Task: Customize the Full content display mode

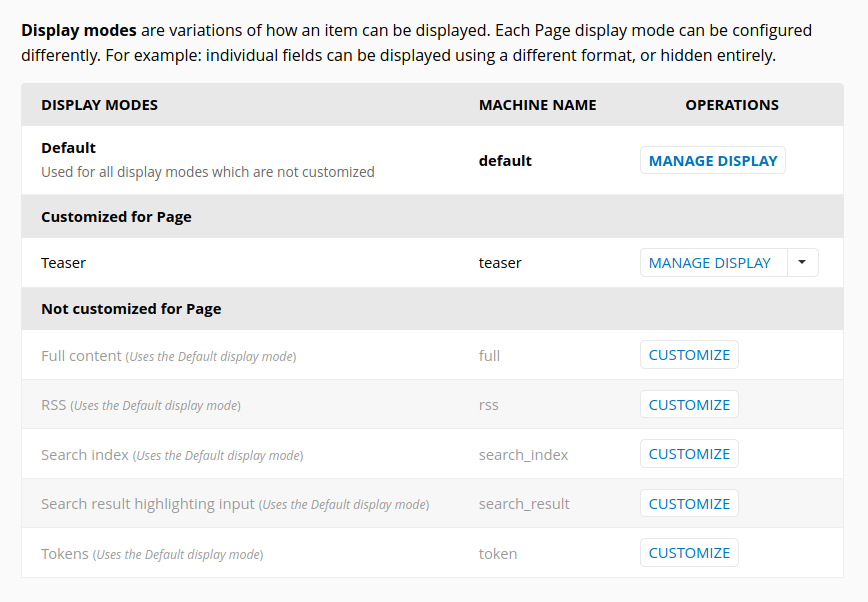Action: tap(689, 354)
